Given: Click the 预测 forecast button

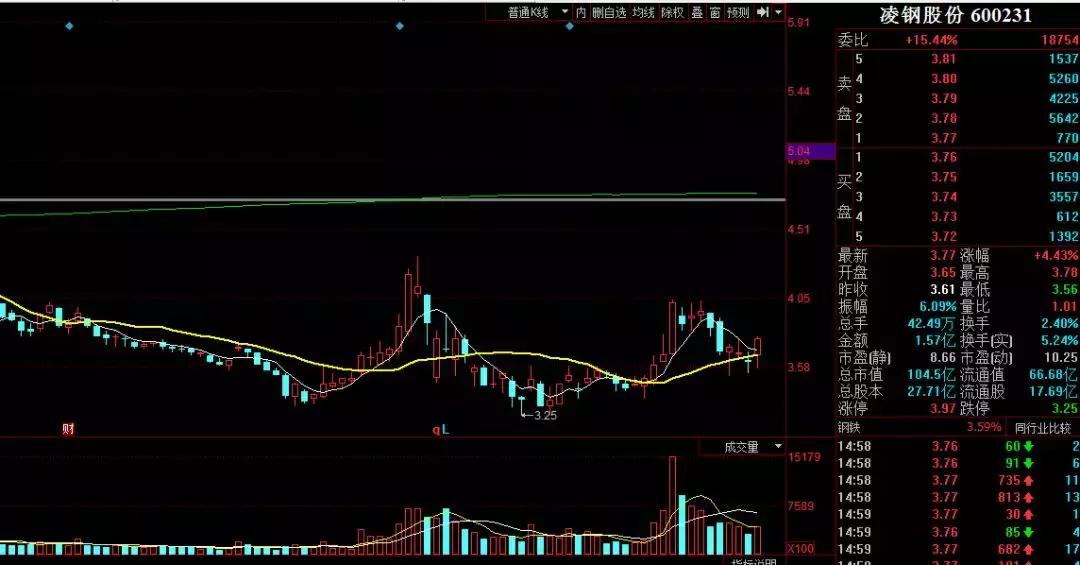Looking at the screenshot, I should coord(738,12).
